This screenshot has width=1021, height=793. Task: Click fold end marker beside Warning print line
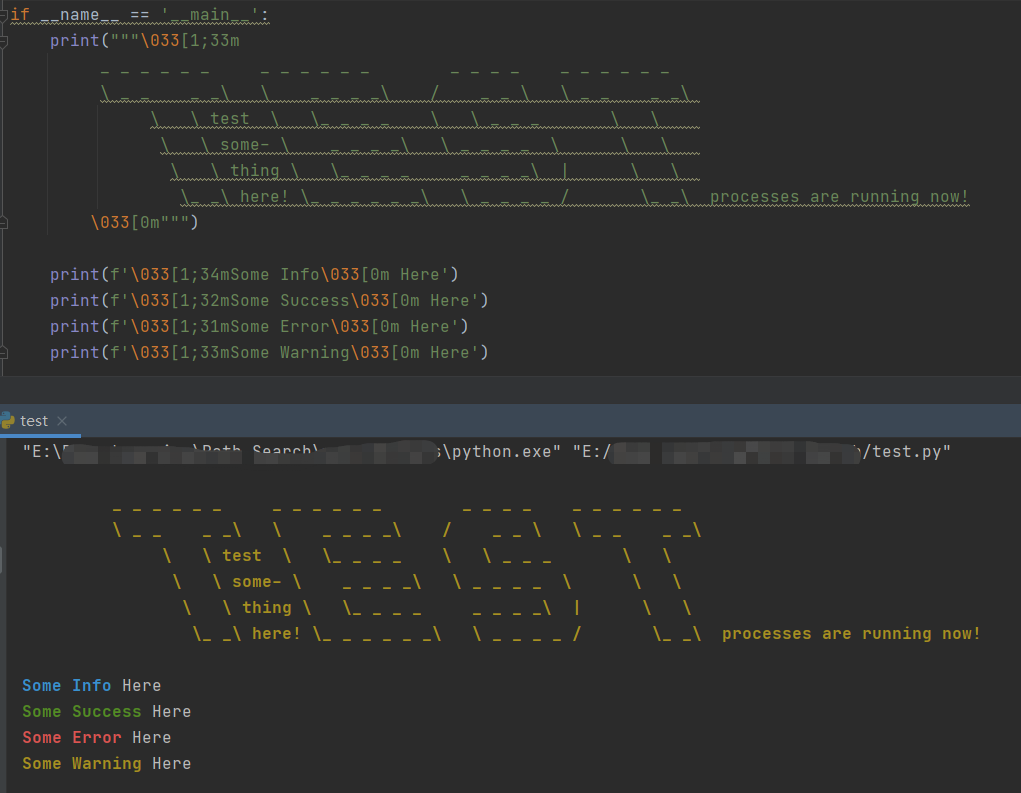[3, 353]
